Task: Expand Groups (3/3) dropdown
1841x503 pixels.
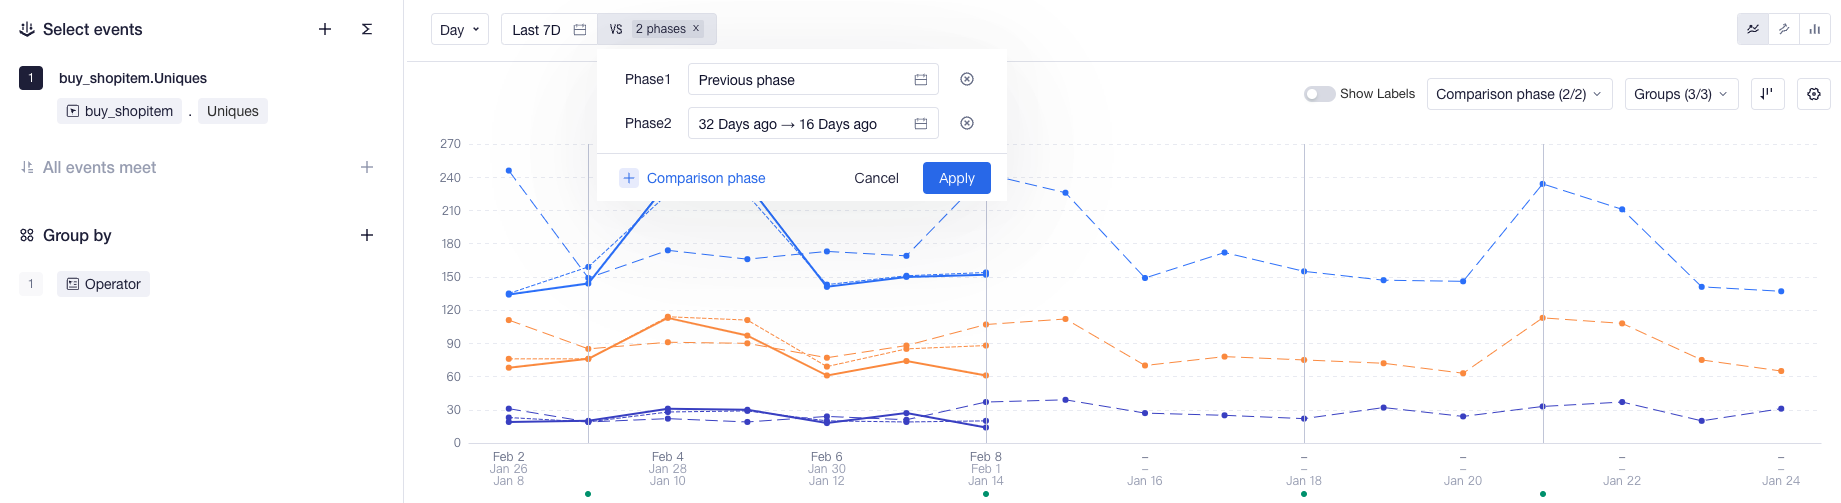Action: point(1680,94)
